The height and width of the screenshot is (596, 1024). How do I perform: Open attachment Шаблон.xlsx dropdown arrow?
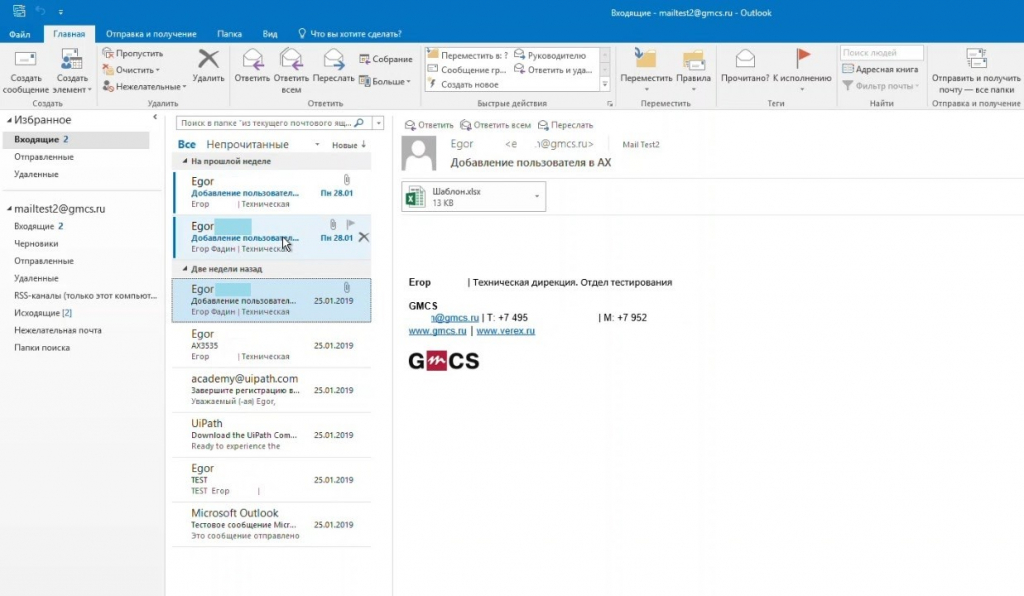(x=537, y=196)
